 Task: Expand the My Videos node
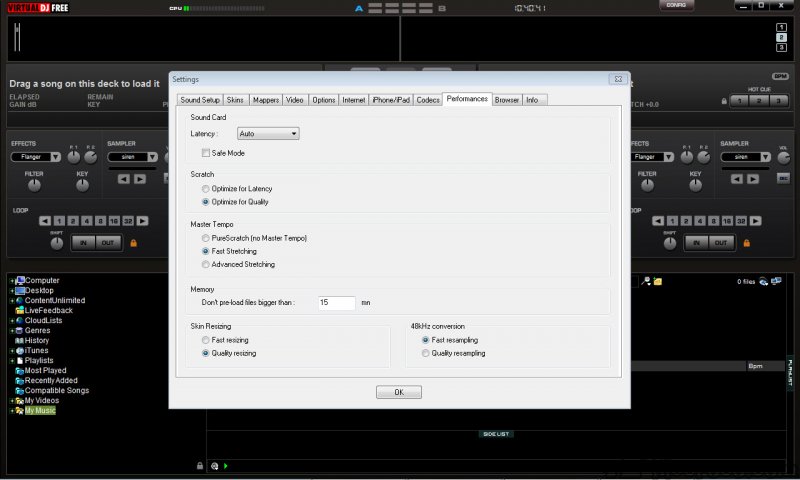[12, 401]
